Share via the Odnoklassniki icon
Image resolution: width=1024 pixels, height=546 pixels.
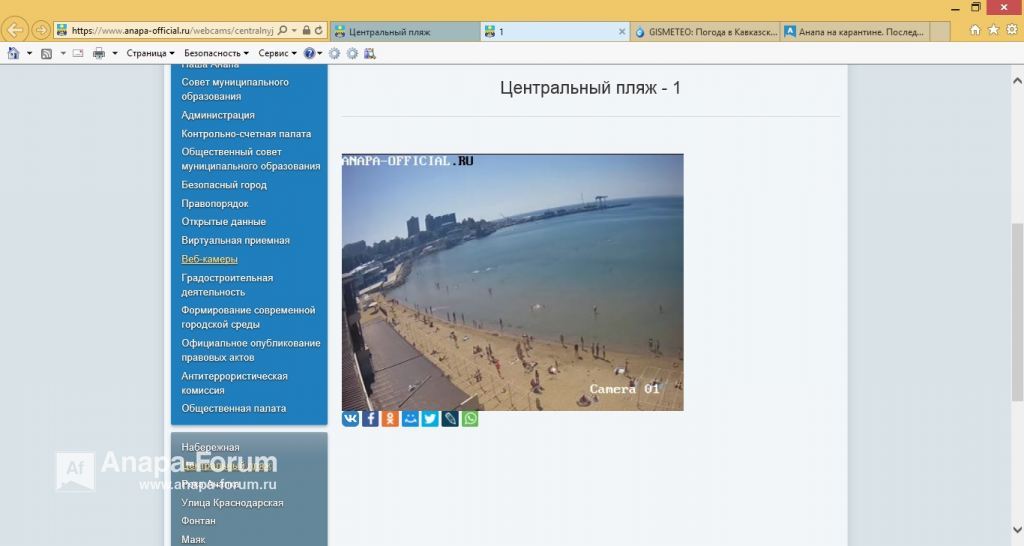coord(390,419)
